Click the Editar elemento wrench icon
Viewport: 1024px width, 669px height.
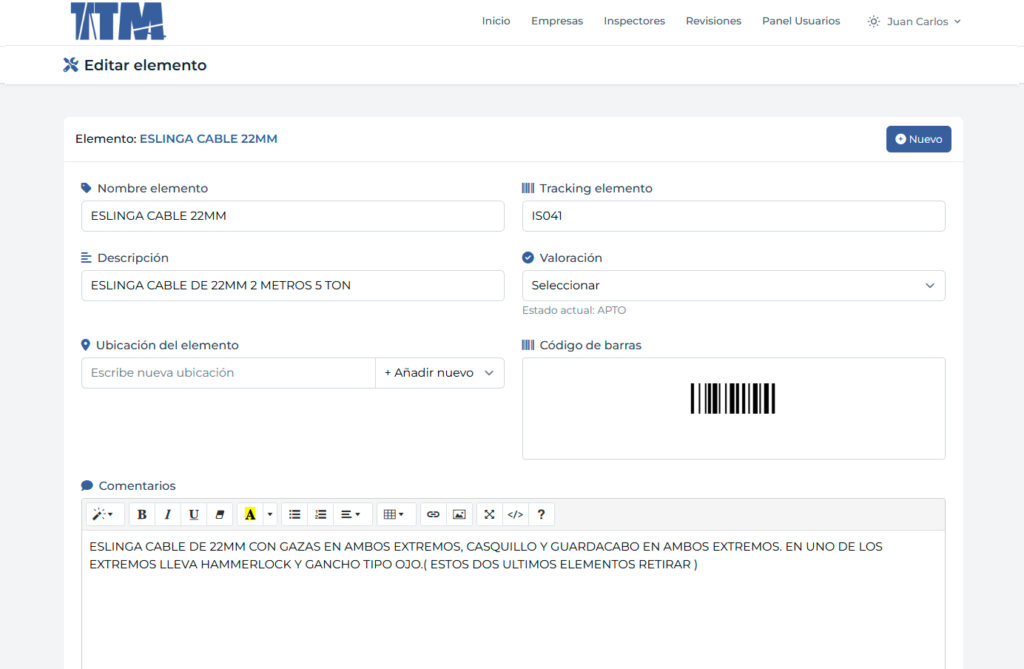[71, 65]
